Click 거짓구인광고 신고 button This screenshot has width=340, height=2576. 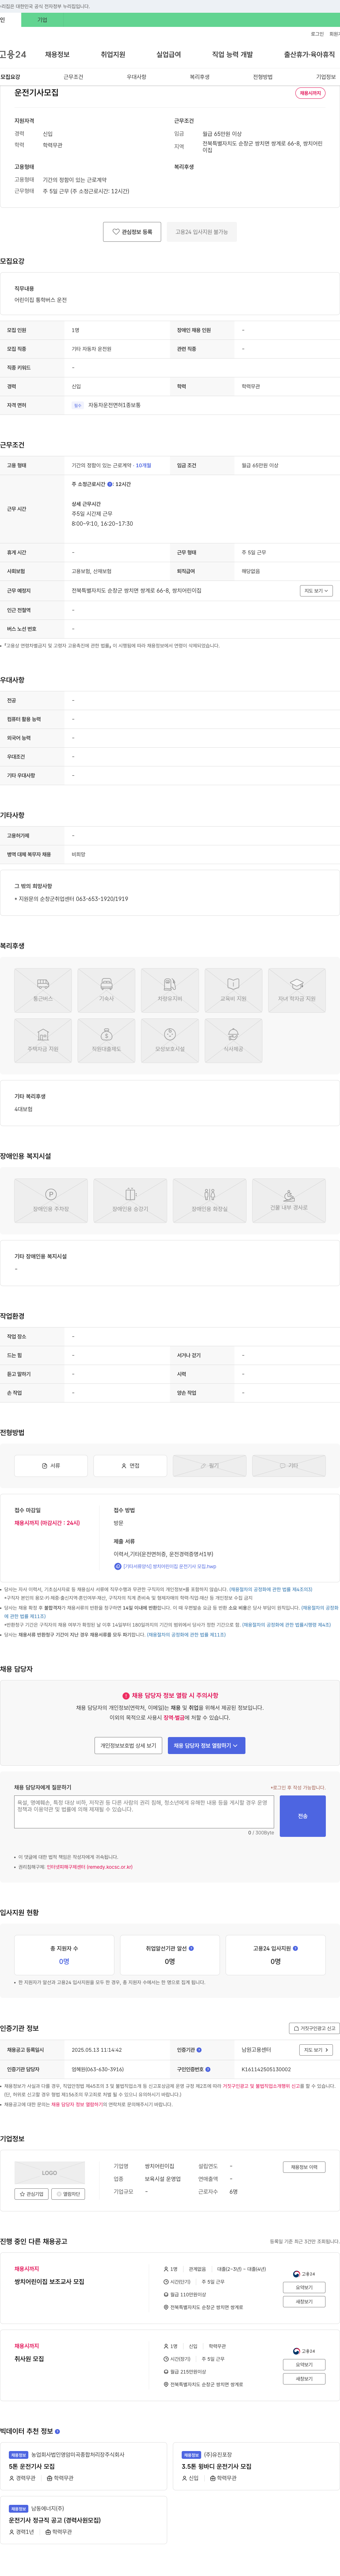click(x=314, y=2028)
